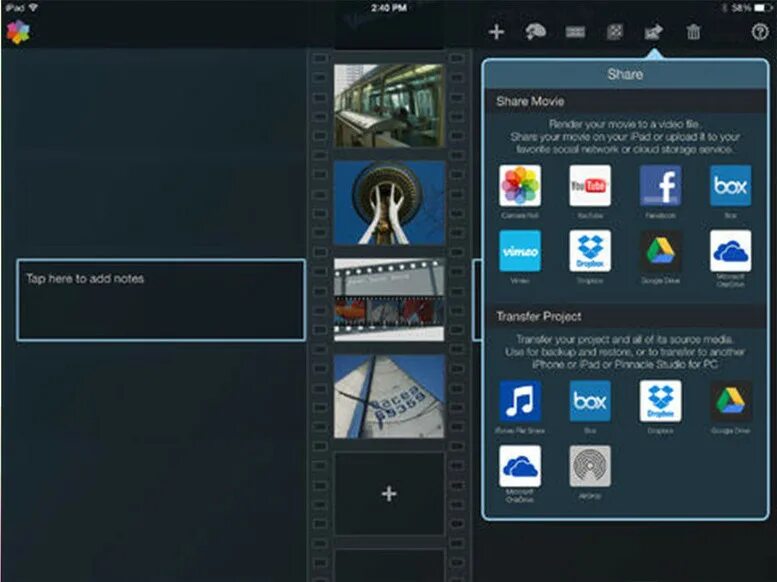Transfer project to Box
777x582 pixels.
tap(590, 401)
